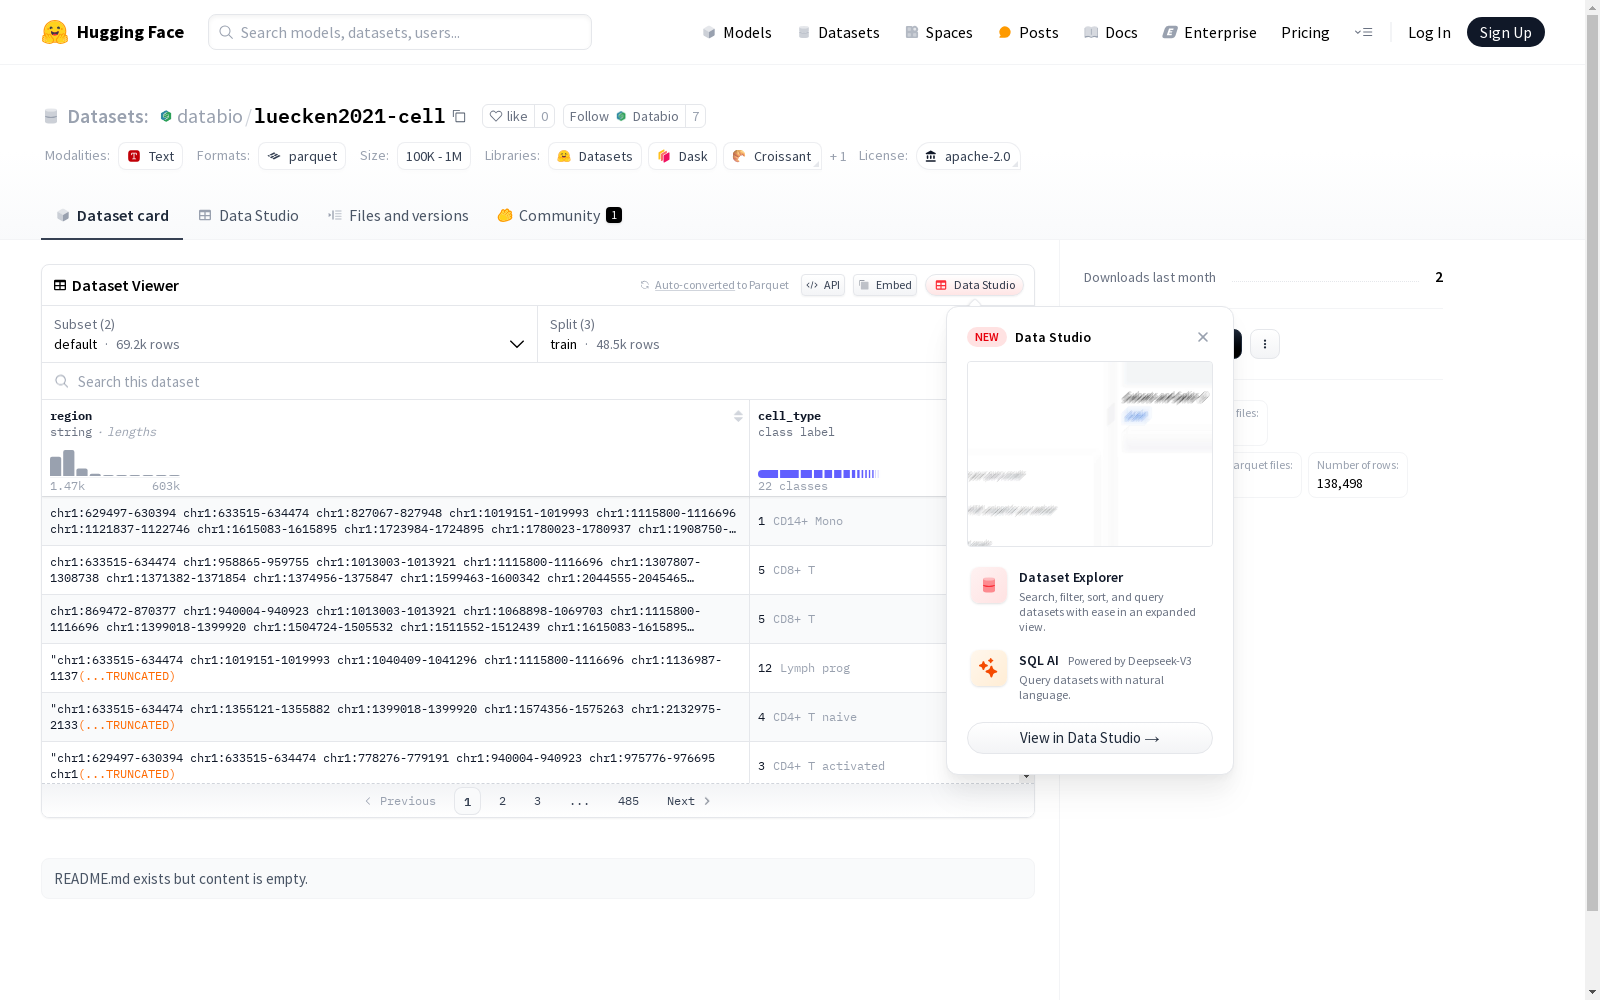Click the Sign Up button
This screenshot has height=1000, width=1600.
[x=1505, y=32]
